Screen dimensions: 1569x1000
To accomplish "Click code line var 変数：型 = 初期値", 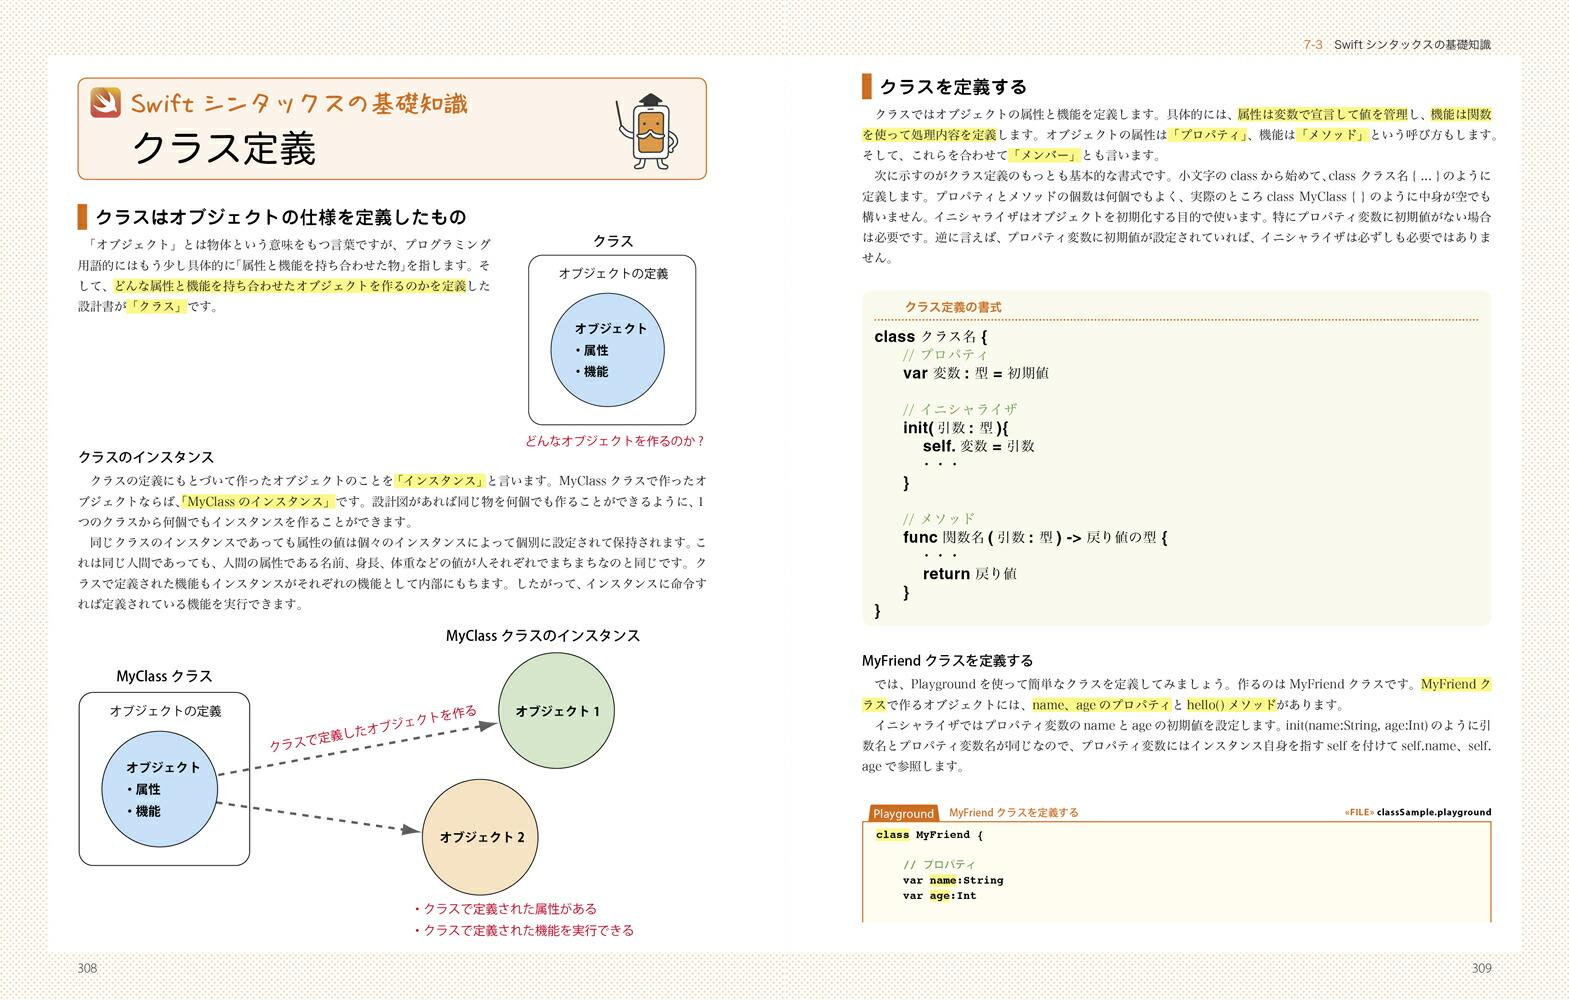I will (x=976, y=373).
